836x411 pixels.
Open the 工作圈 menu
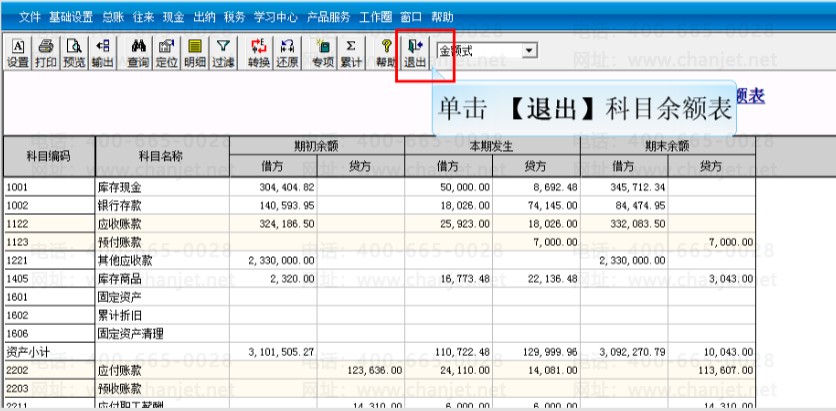[376, 17]
